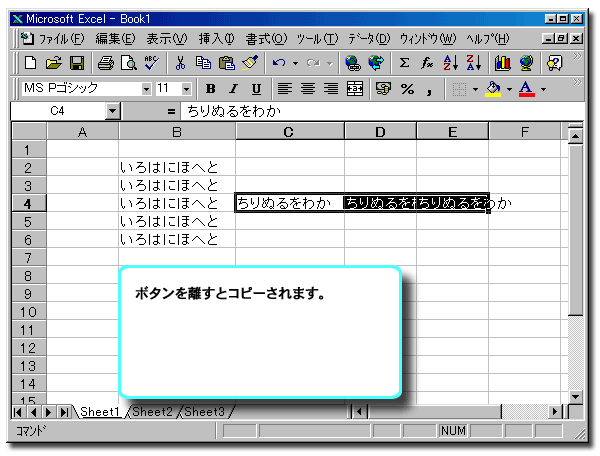
Task: Click the Map globe icon
Action: point(526,63)
